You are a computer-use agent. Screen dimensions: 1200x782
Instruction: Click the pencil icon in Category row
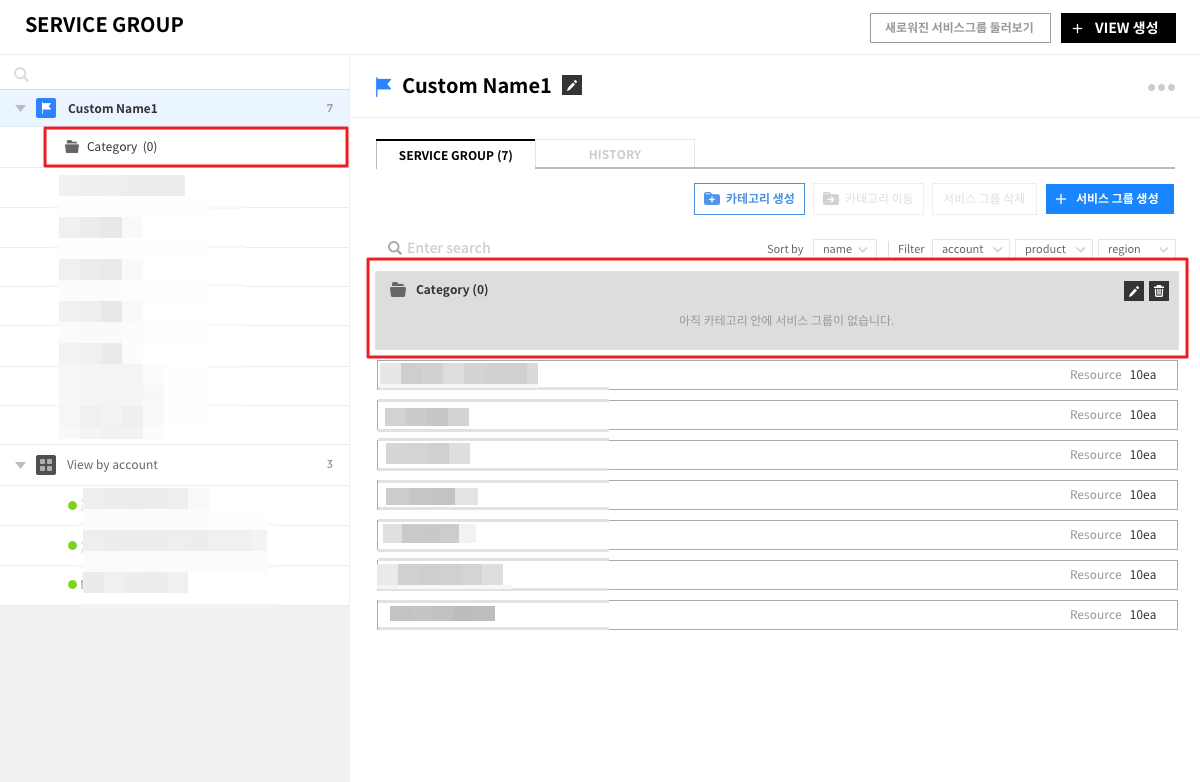[x=1133, y=291]
